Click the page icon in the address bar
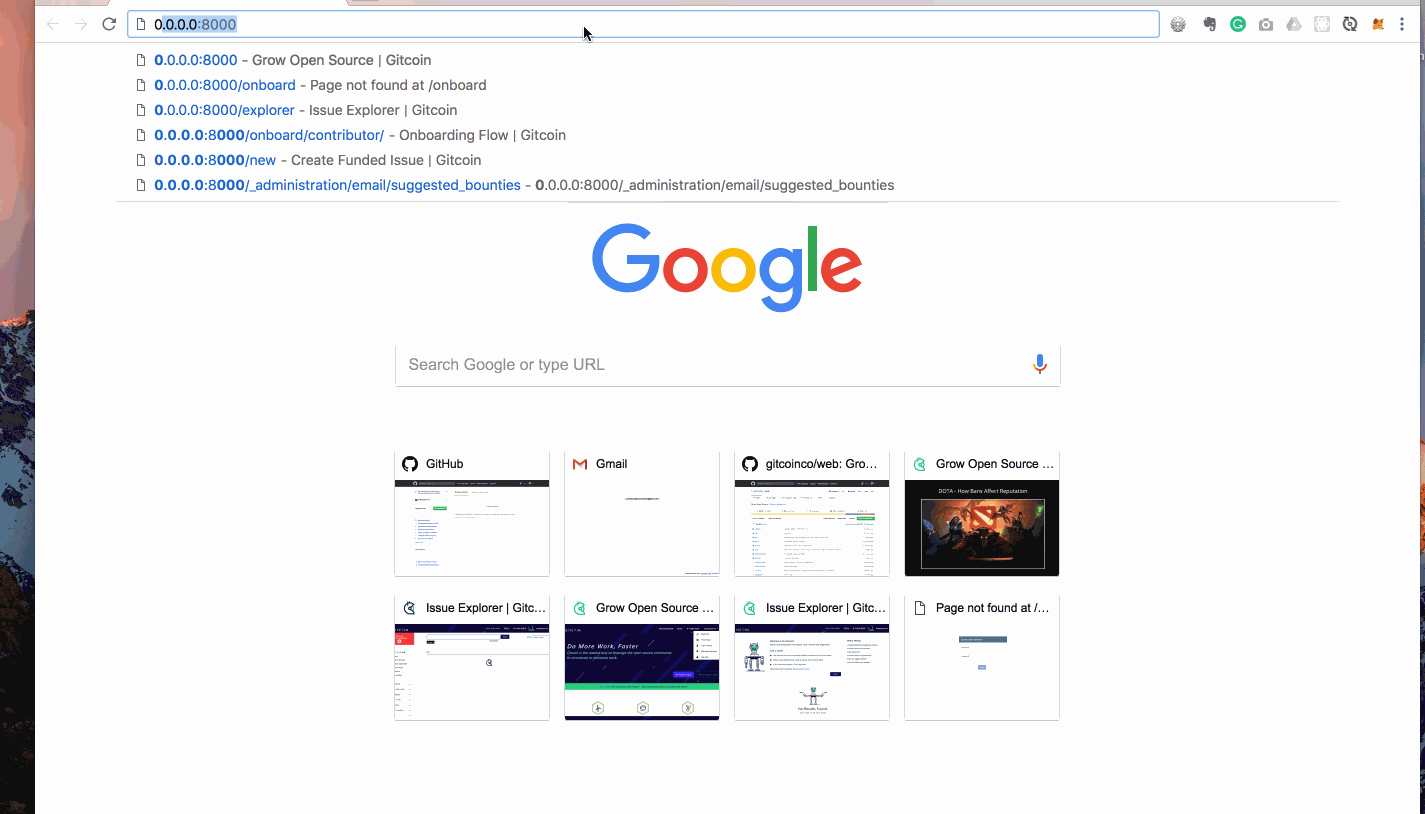This screenshot has height=814, width=1425. 141,24
